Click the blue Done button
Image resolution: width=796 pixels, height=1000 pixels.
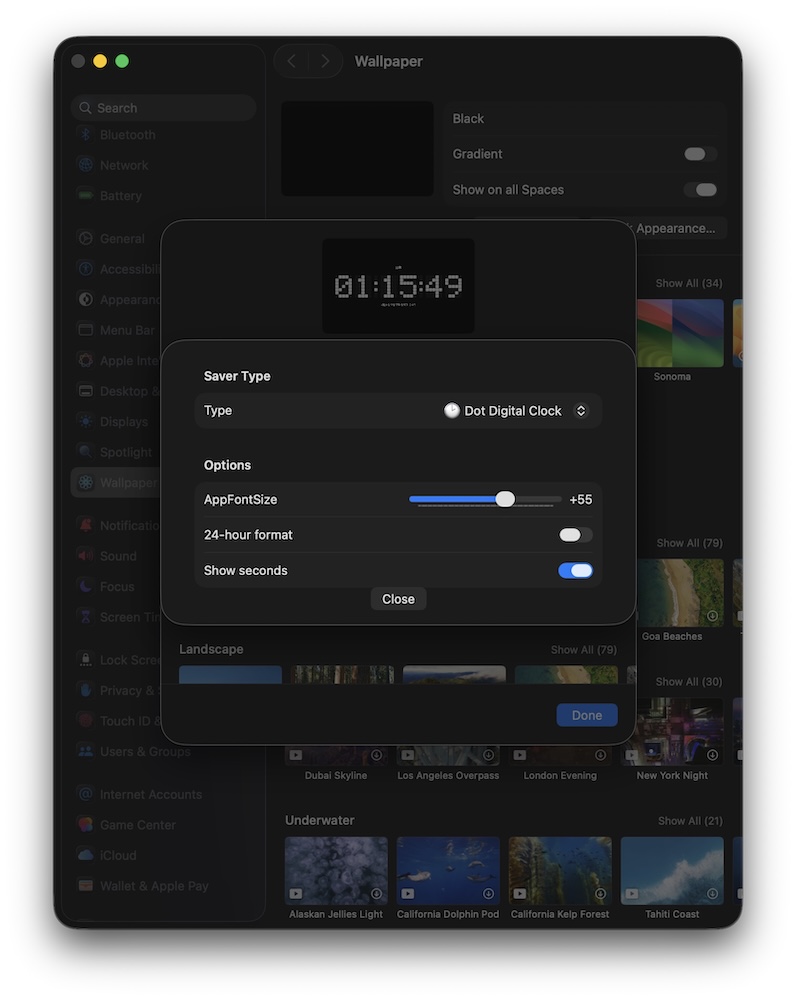tap(587, 715)
